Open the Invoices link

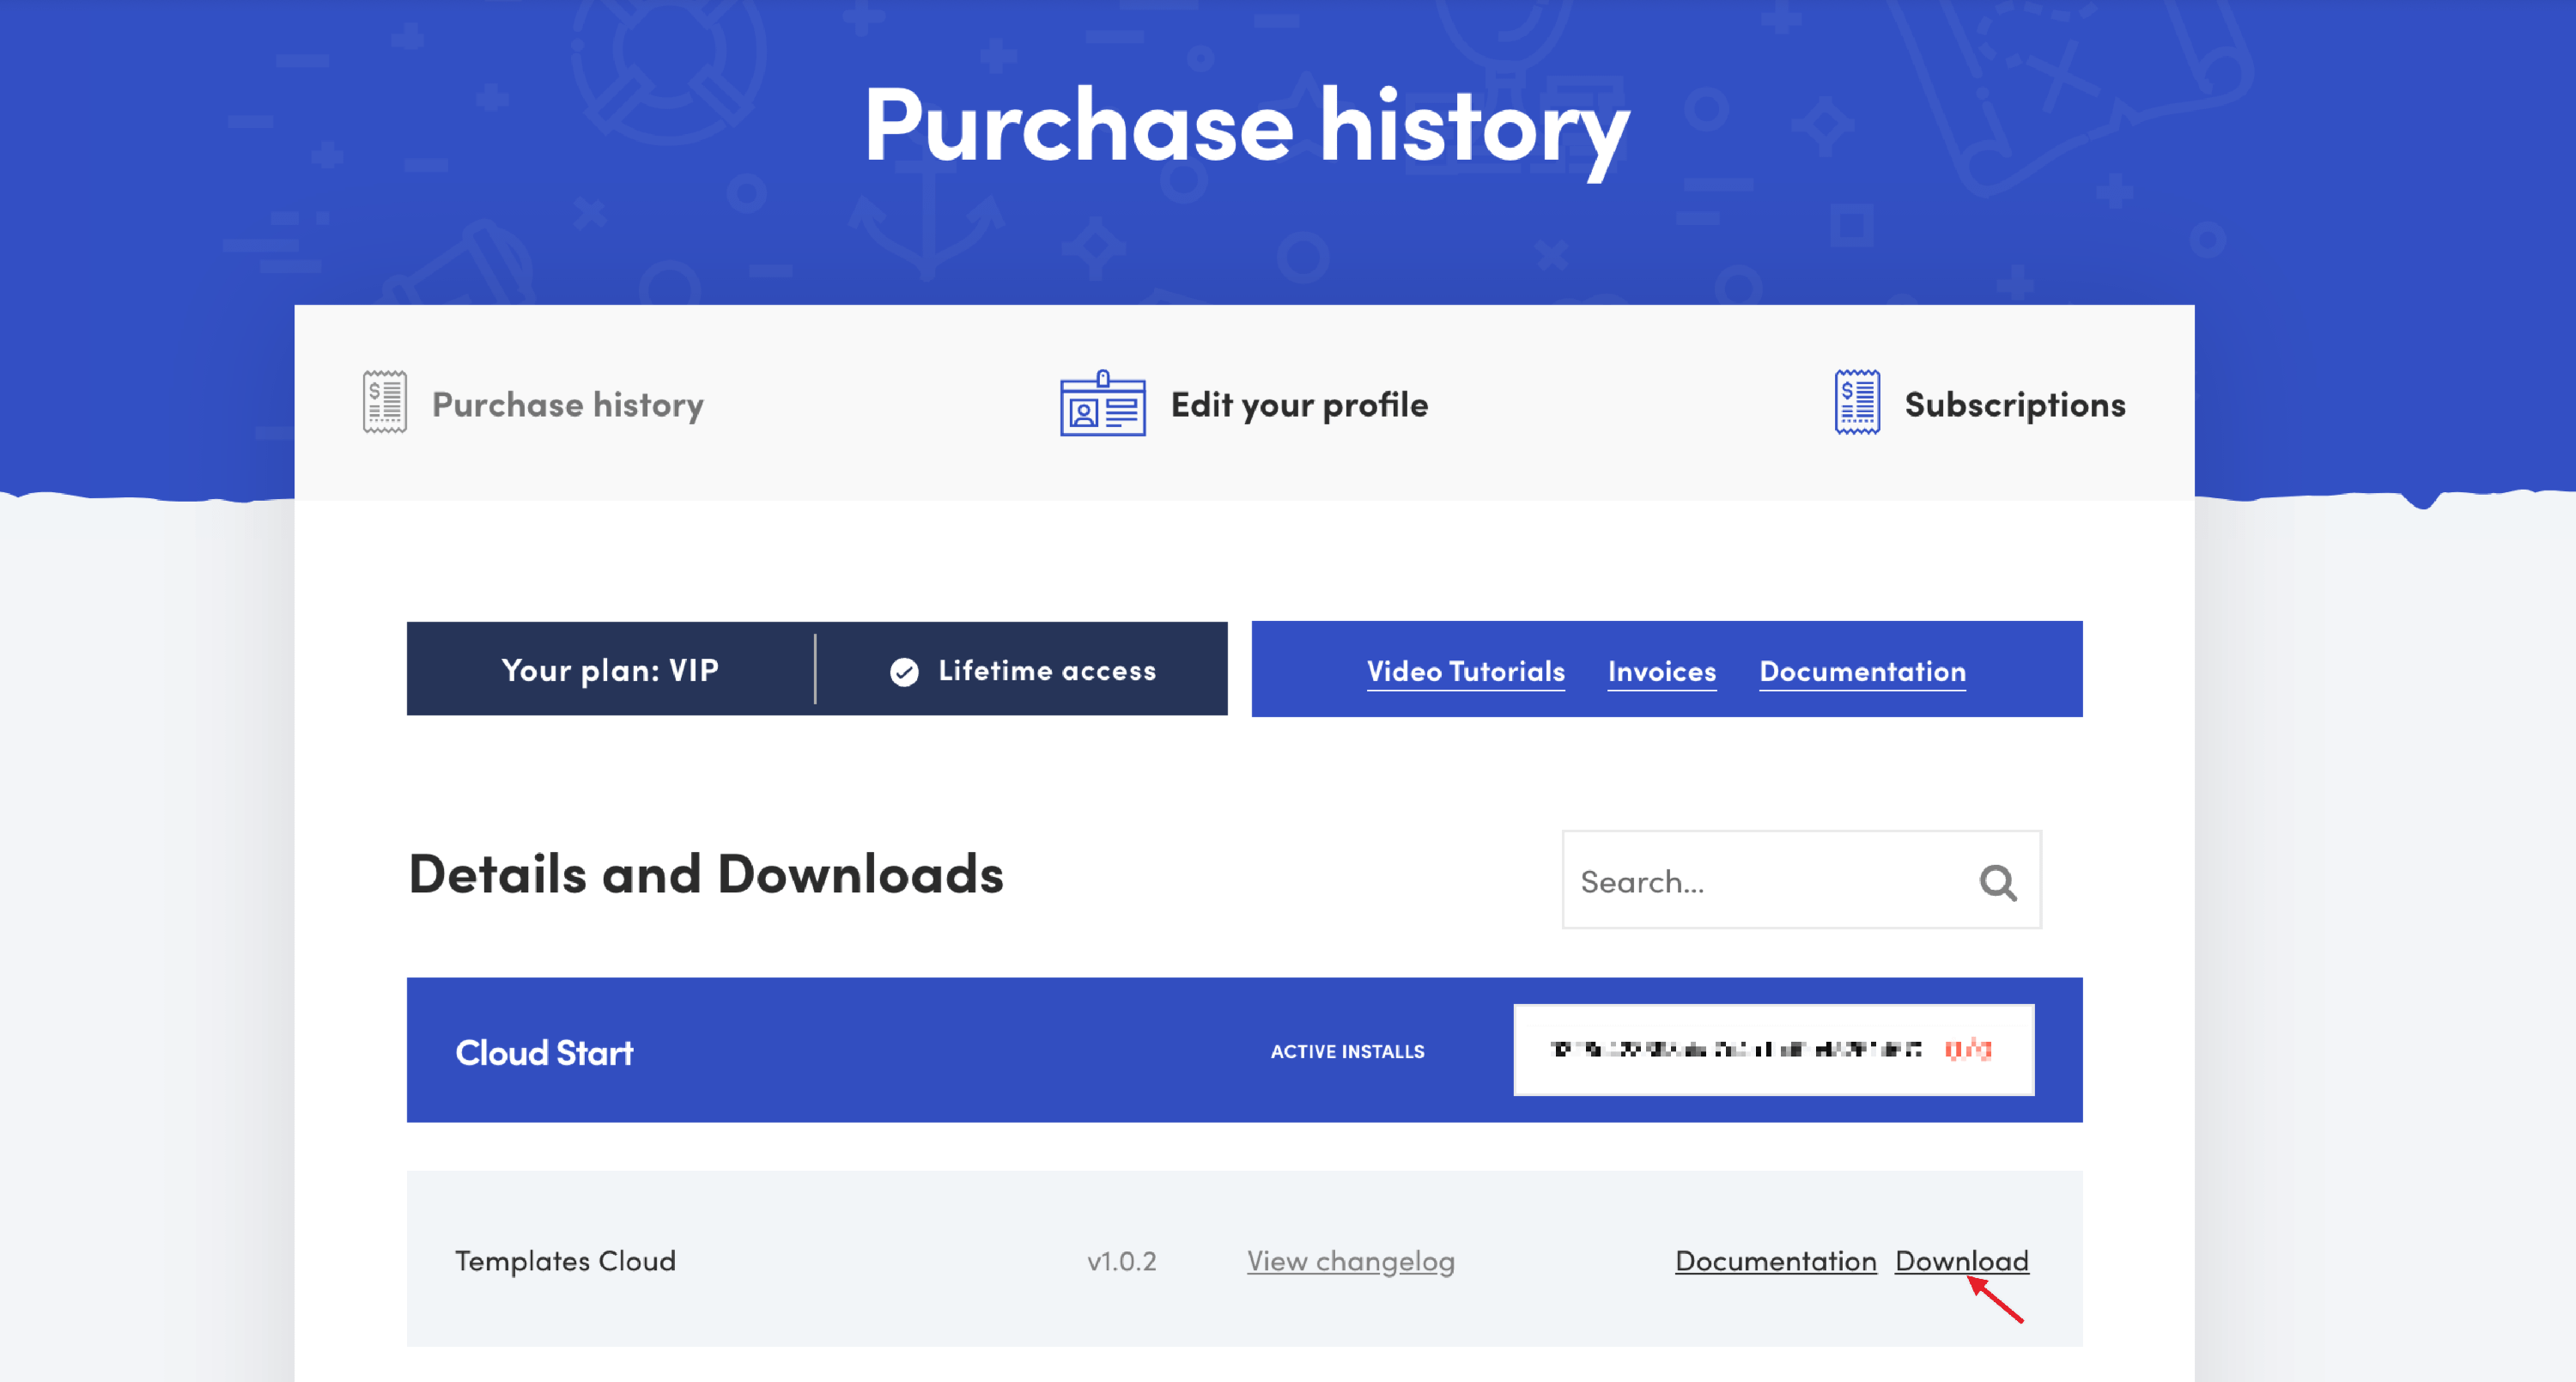tap(1661, 671)
